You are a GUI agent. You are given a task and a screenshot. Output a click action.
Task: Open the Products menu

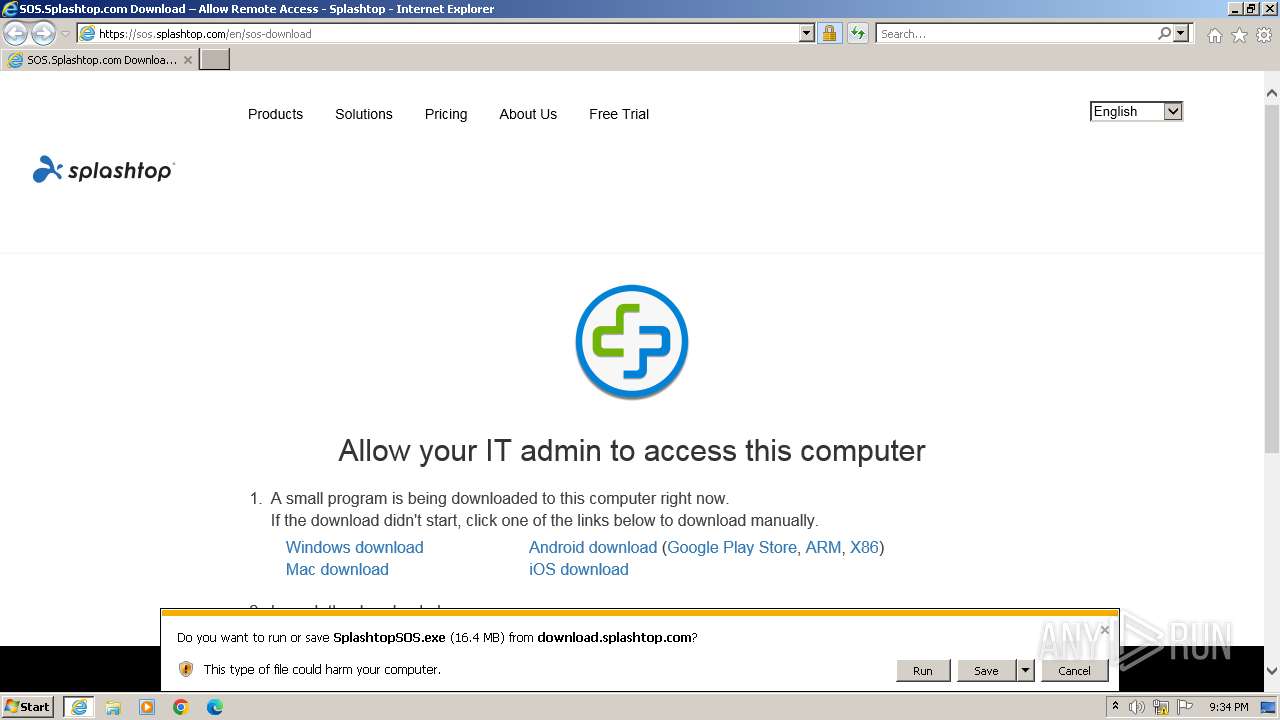(275, 114)
